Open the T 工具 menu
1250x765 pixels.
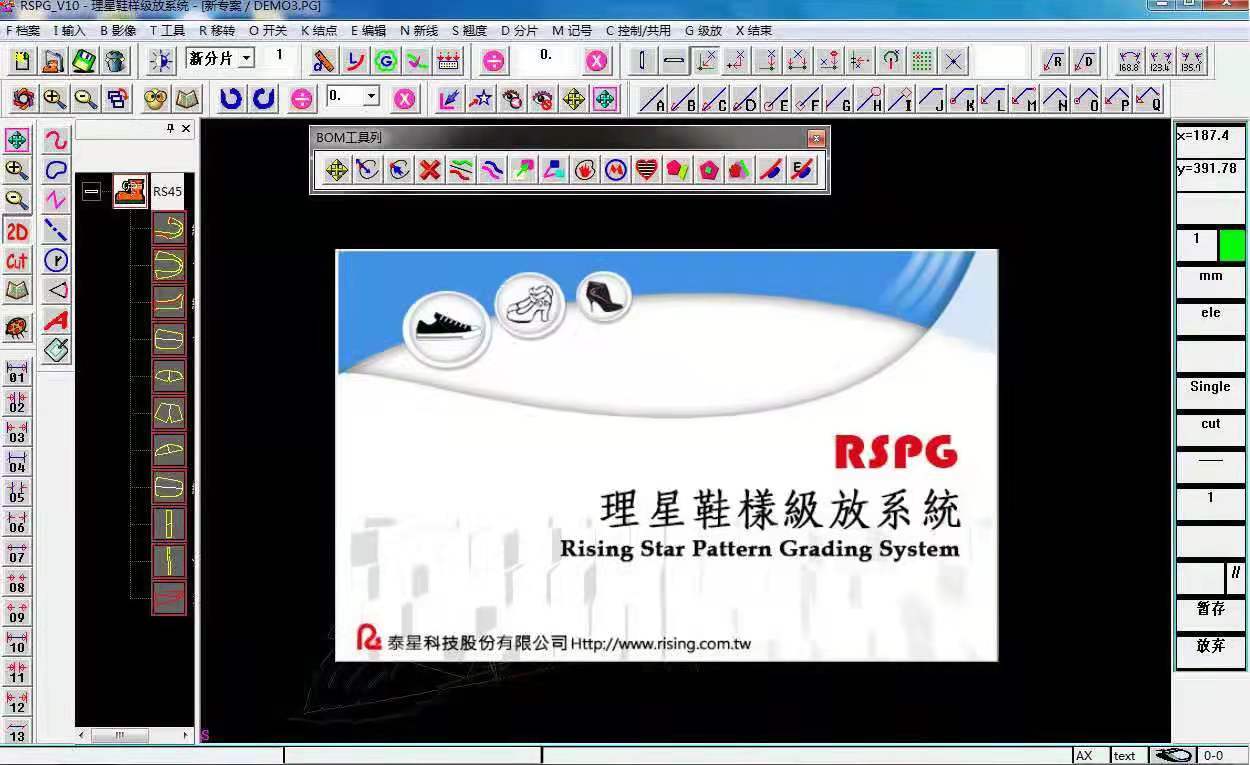pos(167,30)
